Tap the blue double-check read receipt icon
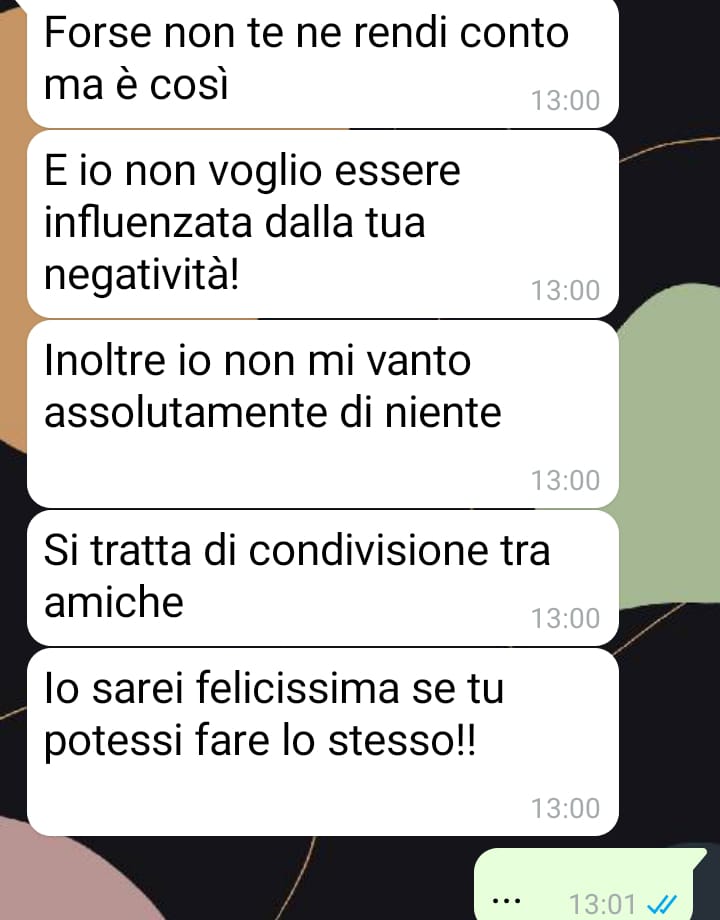Viewport: 720px width, 920px height. click(662, 904)
